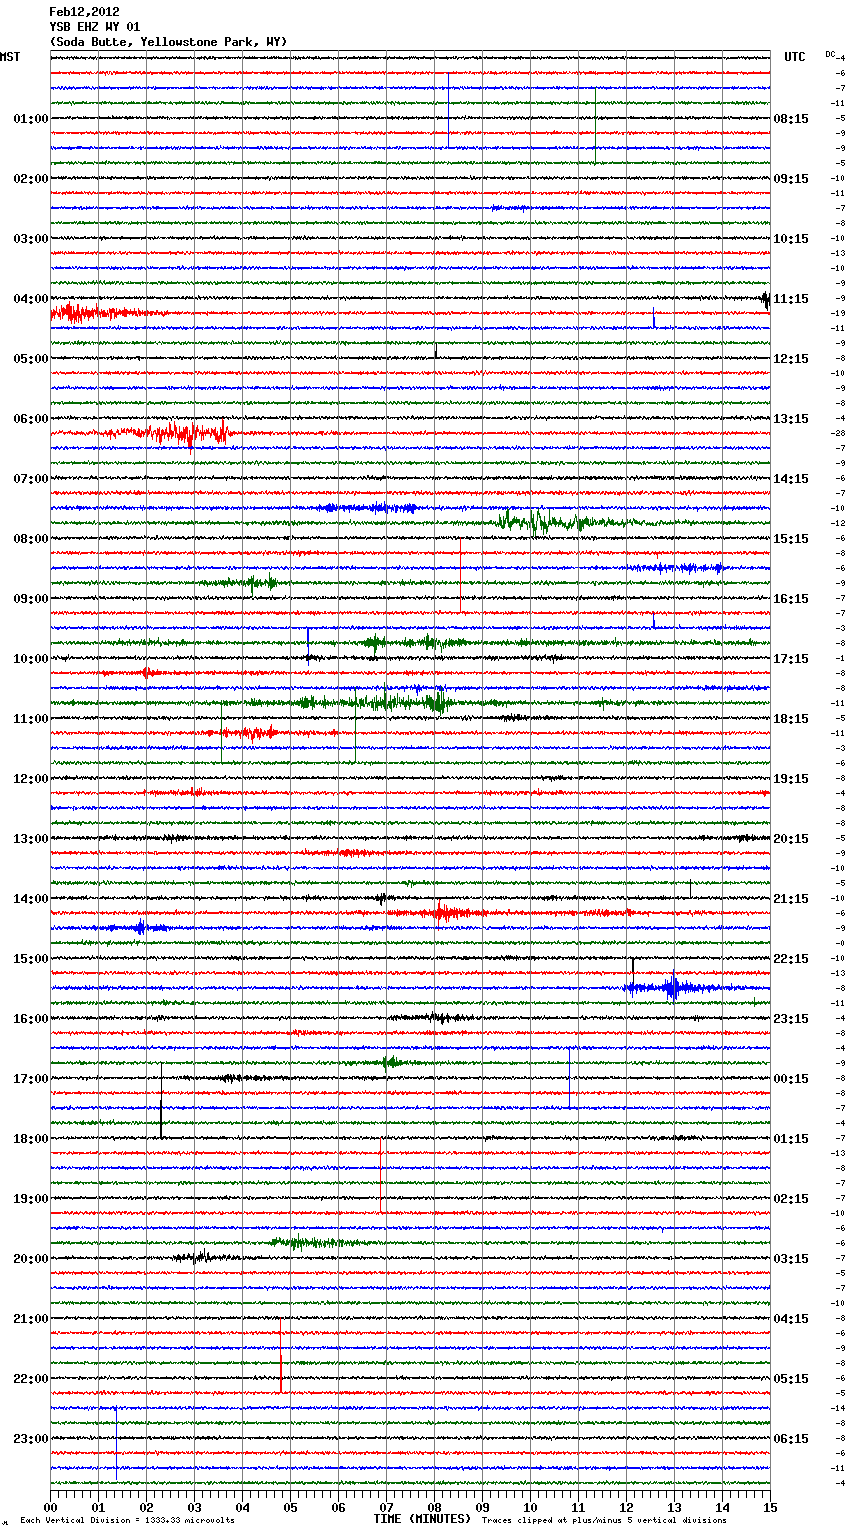Click '(Soda Butte, Yellowstone Park, WY)' text
The width and height of the screenshot is (850, 1534).
point(168,42)
